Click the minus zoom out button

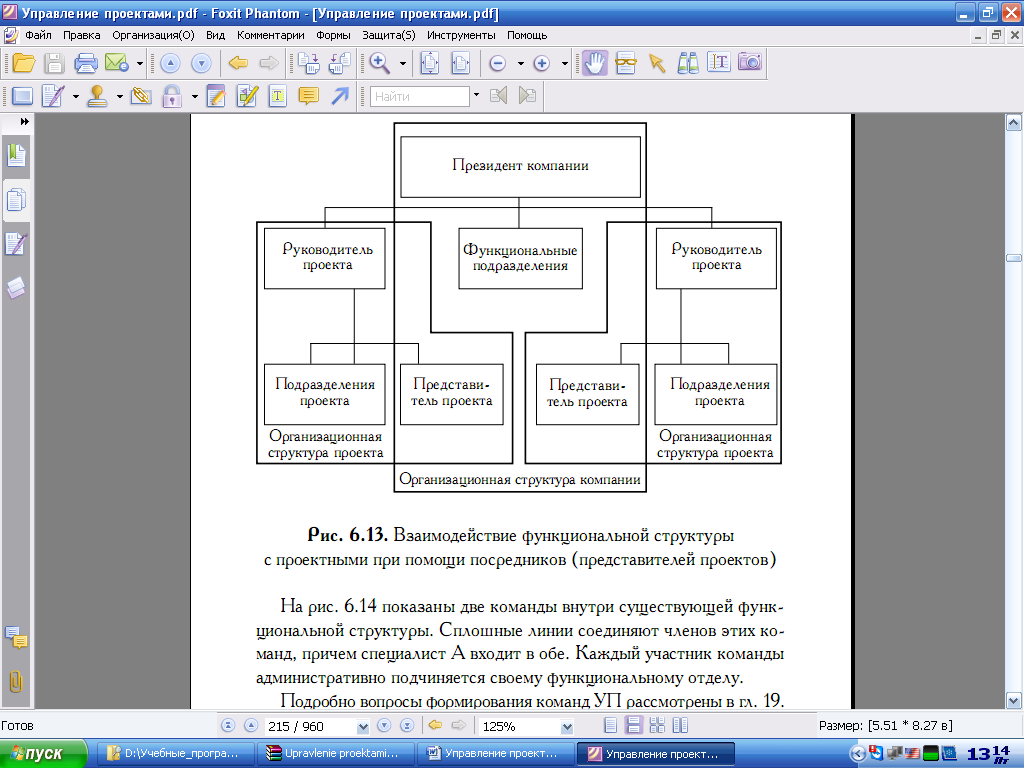coord(498,63)
